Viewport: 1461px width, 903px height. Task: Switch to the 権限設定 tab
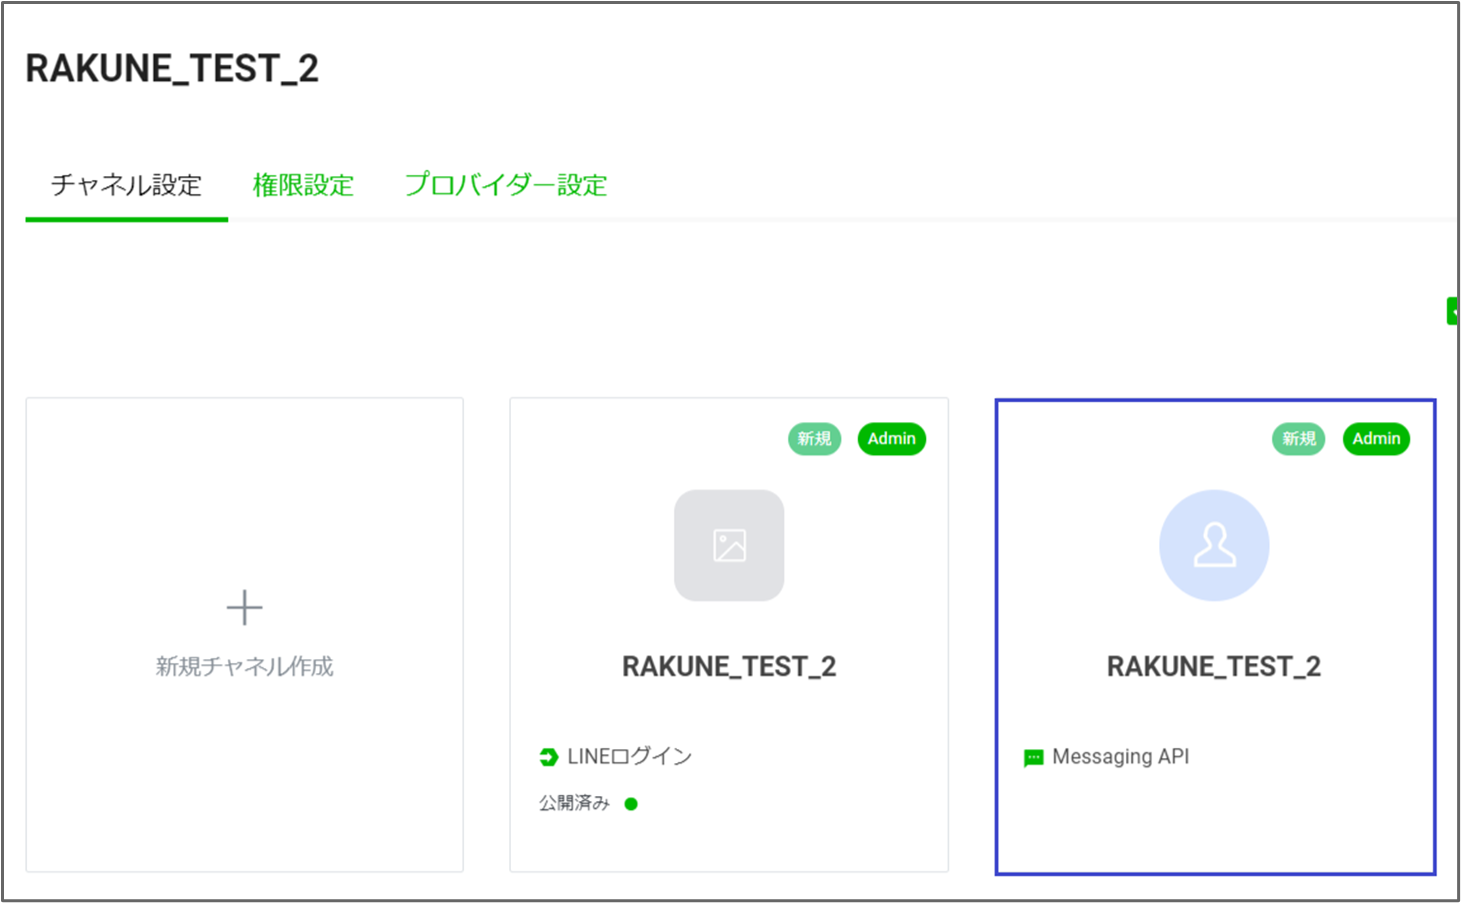click(303, 186)
